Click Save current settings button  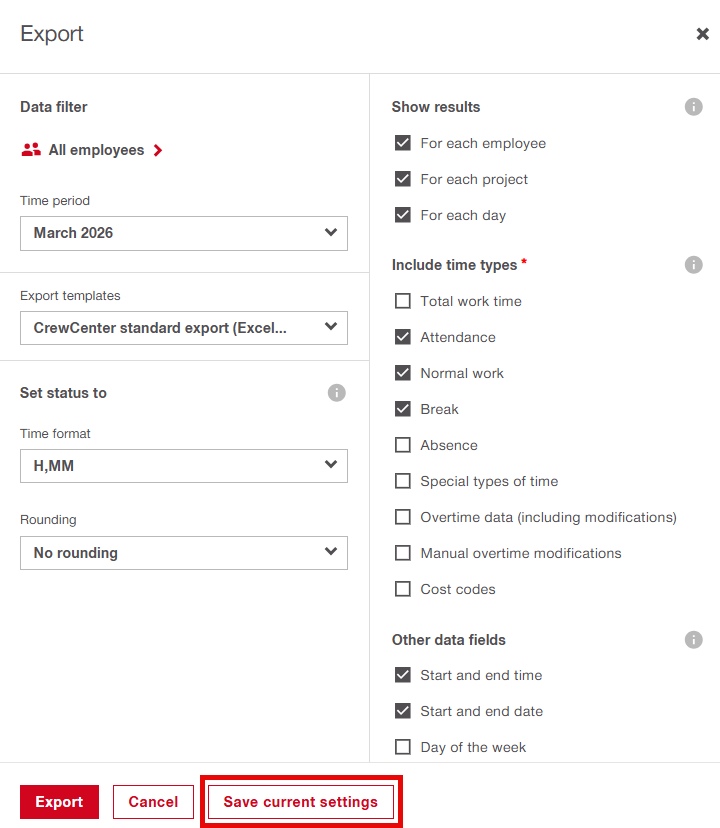301,802
